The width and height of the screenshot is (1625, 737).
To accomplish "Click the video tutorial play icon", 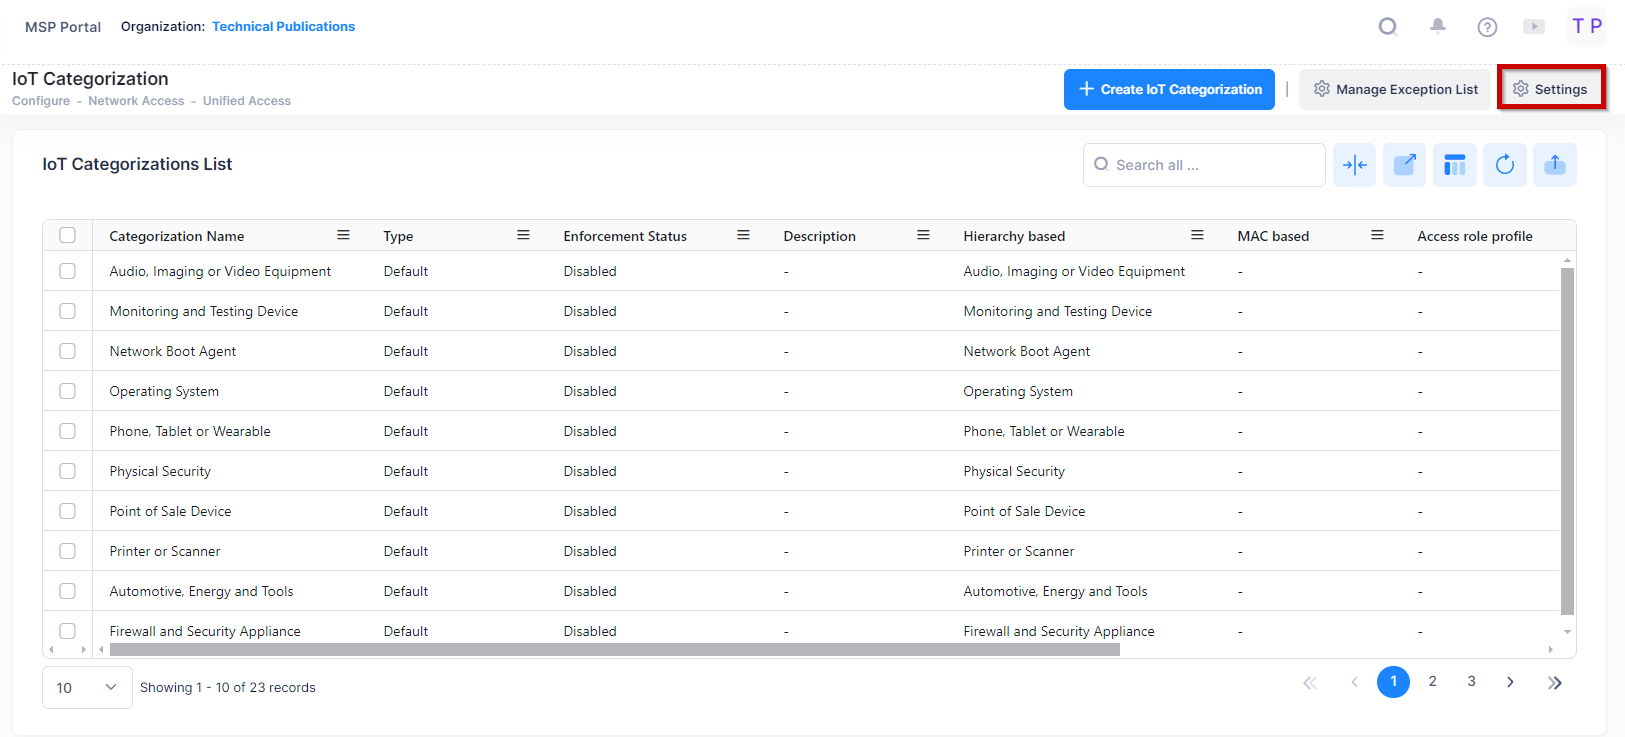I will 1534,27.
